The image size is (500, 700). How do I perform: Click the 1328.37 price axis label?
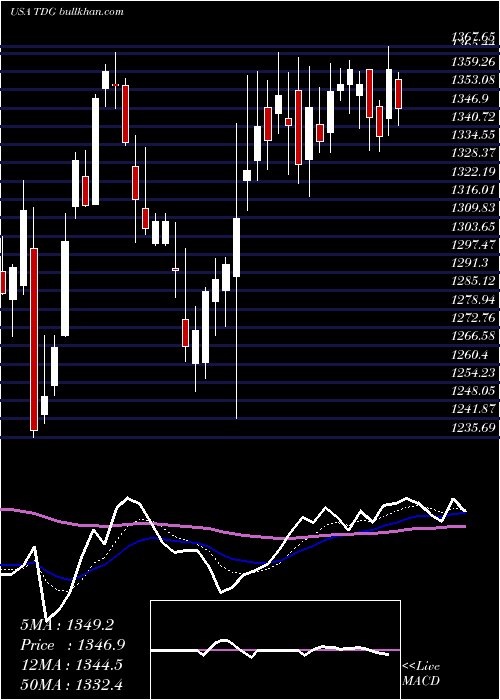click(473, 153)
